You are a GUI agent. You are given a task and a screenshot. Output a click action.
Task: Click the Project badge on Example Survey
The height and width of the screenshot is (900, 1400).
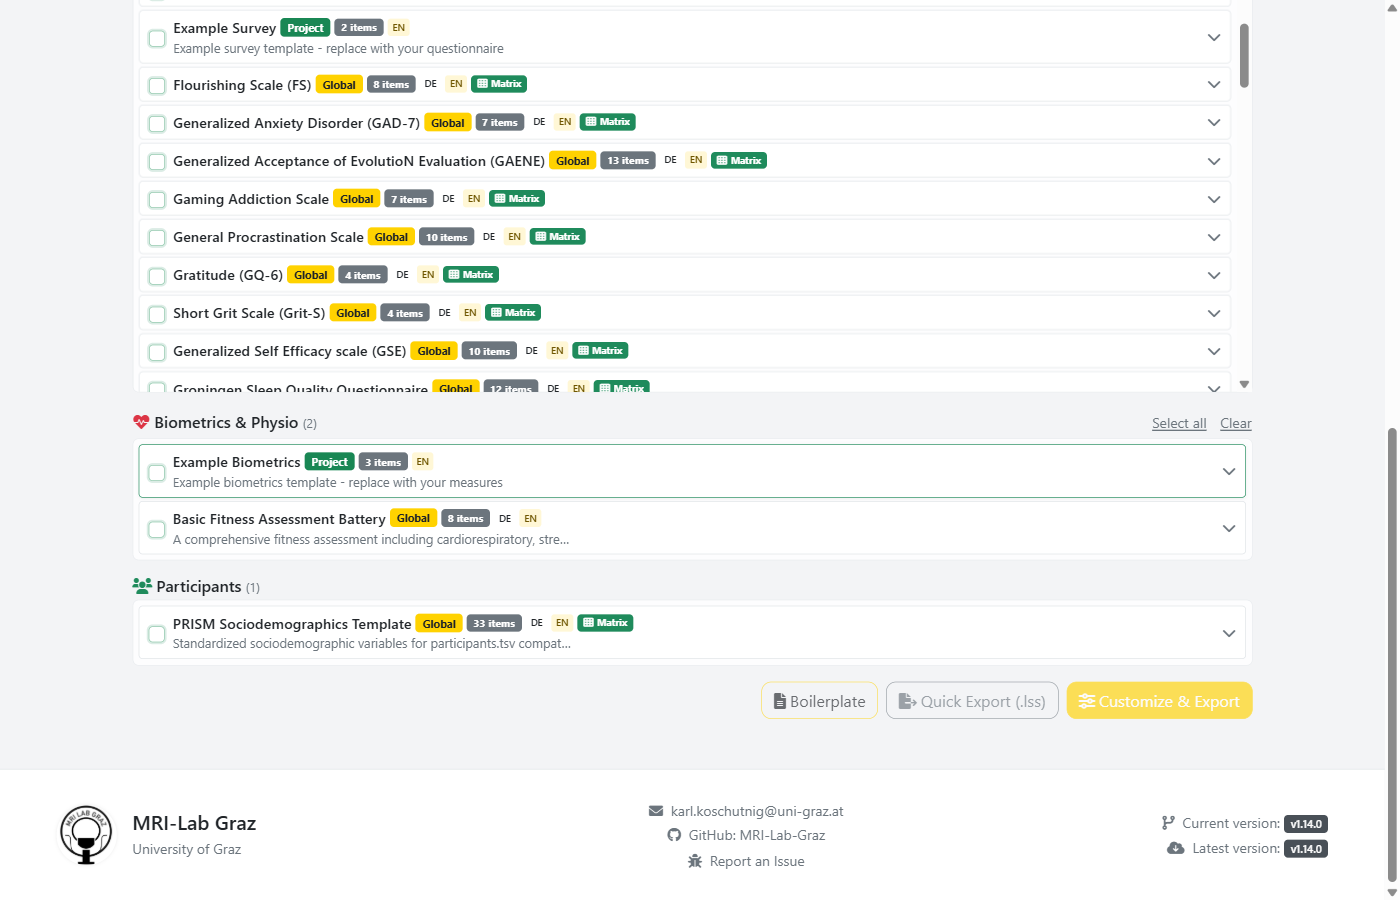pos(305,28)
